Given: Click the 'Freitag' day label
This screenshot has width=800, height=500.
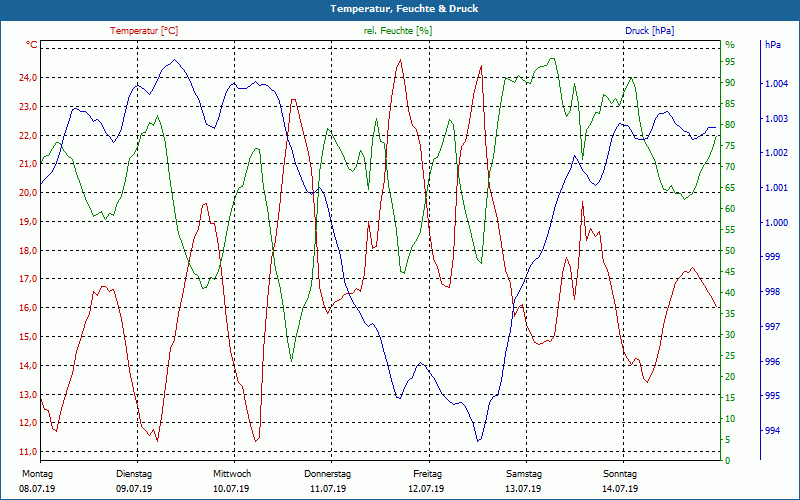Looking at the screenshot, I should [428, 474].
